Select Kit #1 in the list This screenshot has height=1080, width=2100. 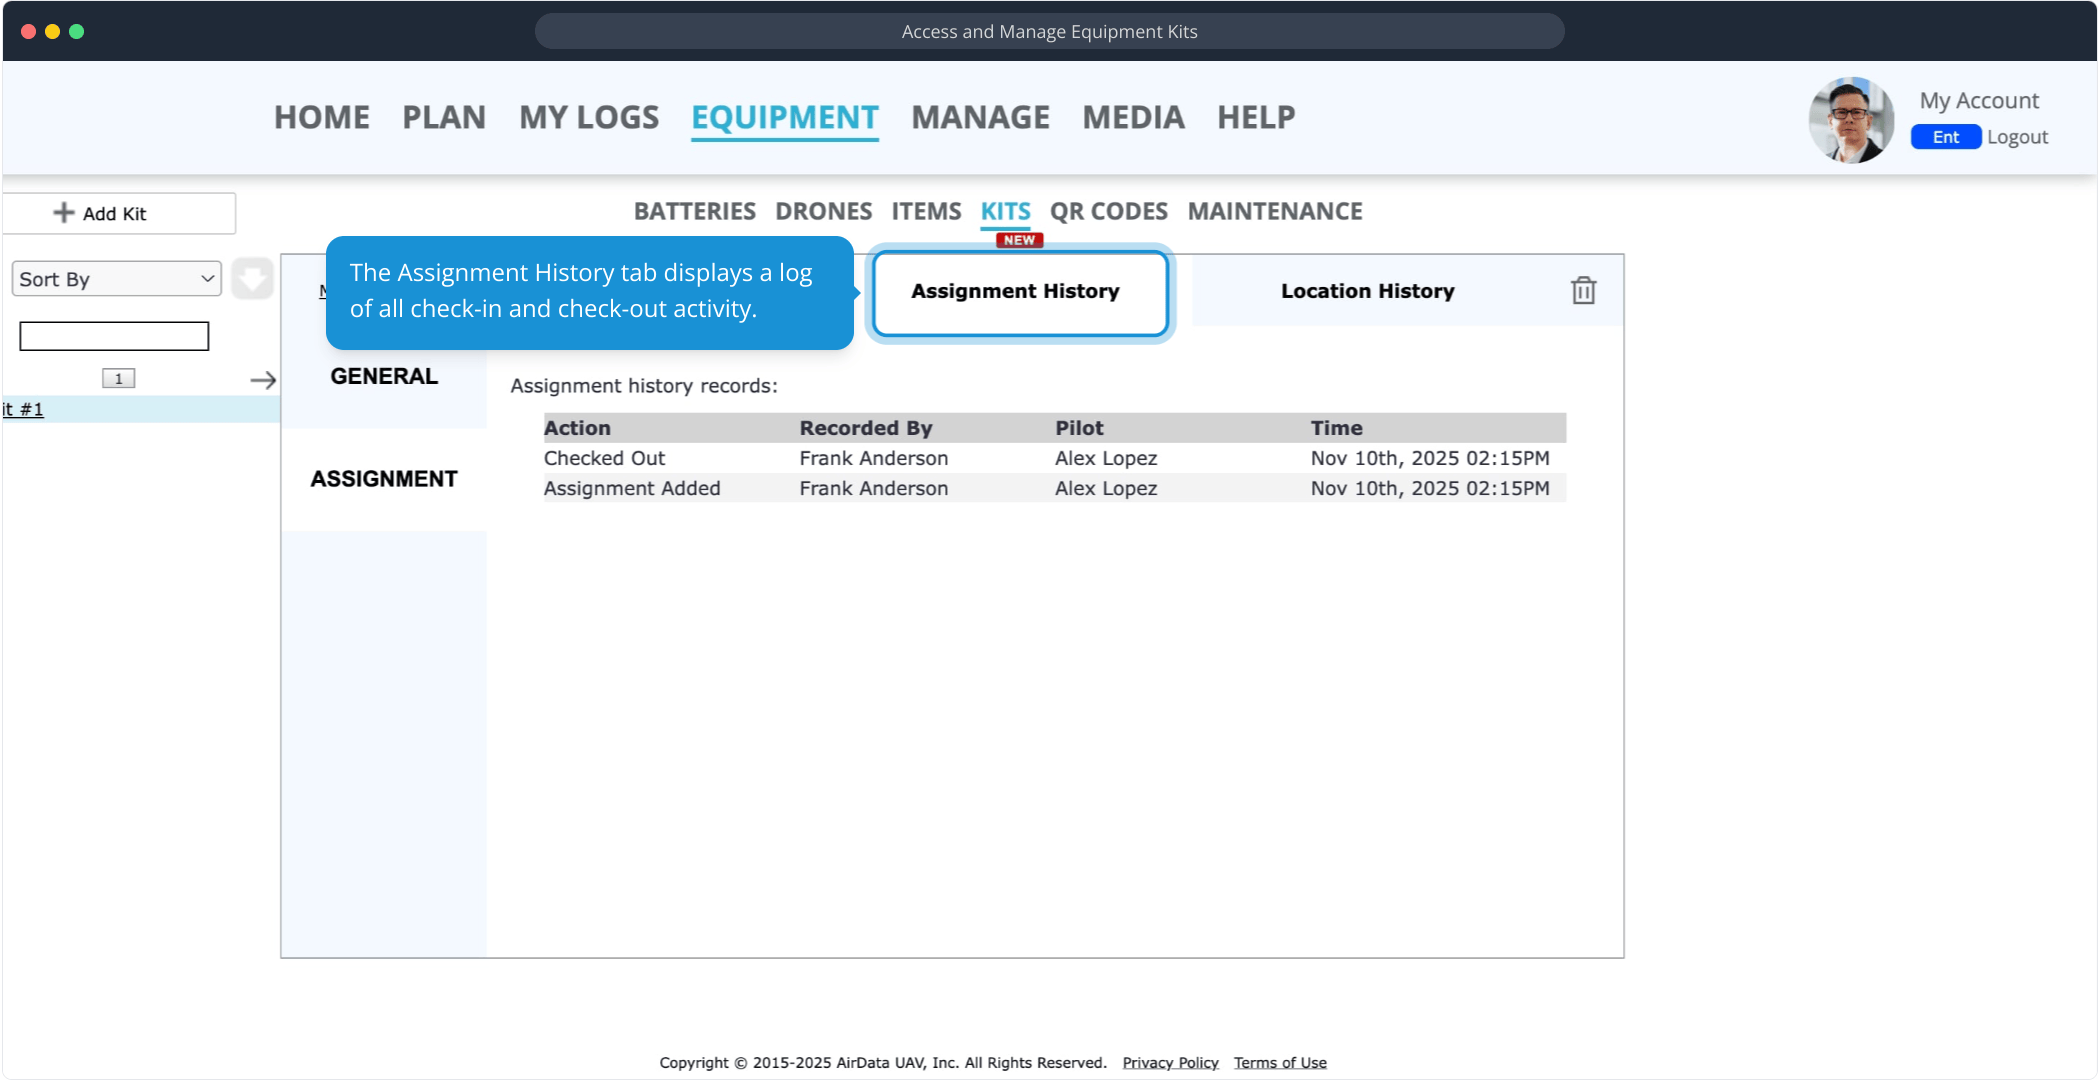pos(24,409)
